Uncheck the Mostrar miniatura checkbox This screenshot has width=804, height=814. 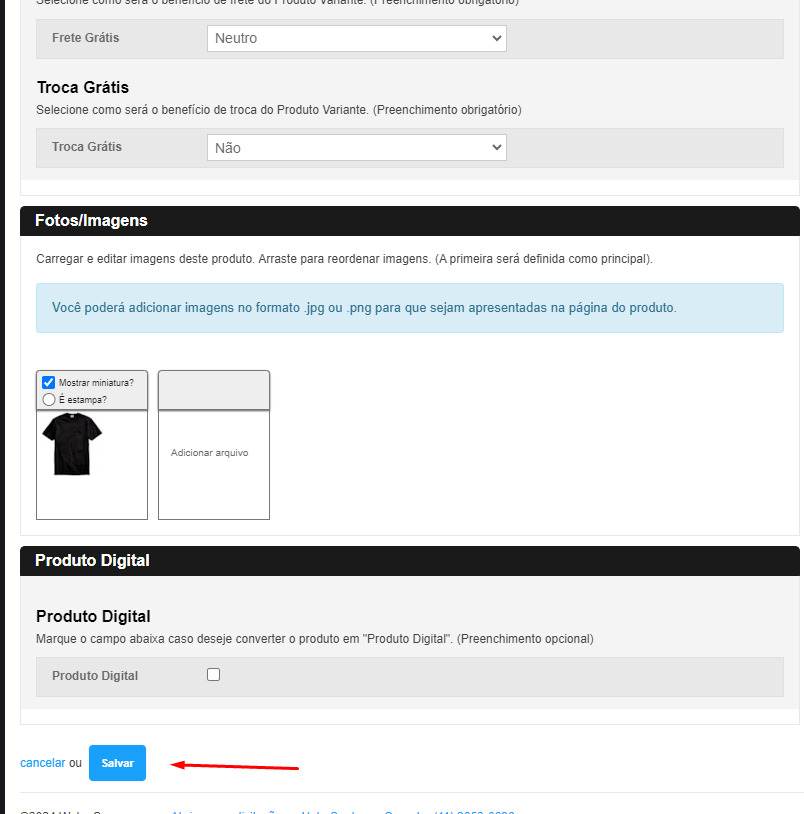point(48,382)
